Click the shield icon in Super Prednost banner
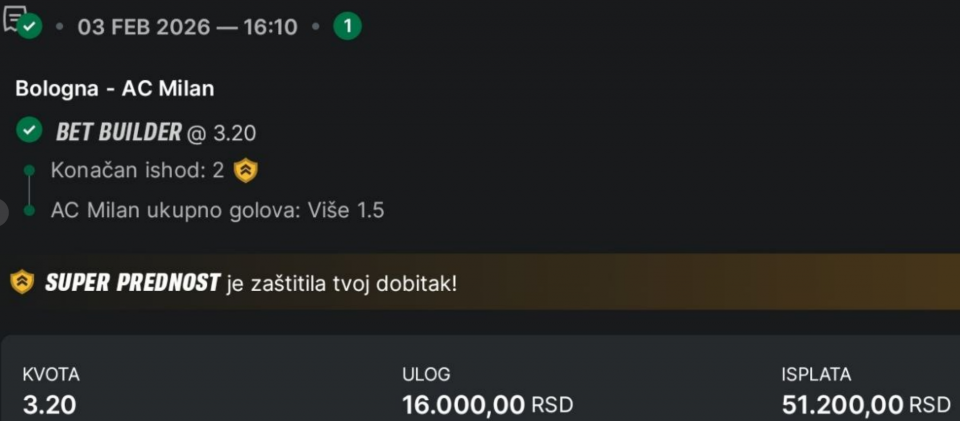 click(22, 282)
